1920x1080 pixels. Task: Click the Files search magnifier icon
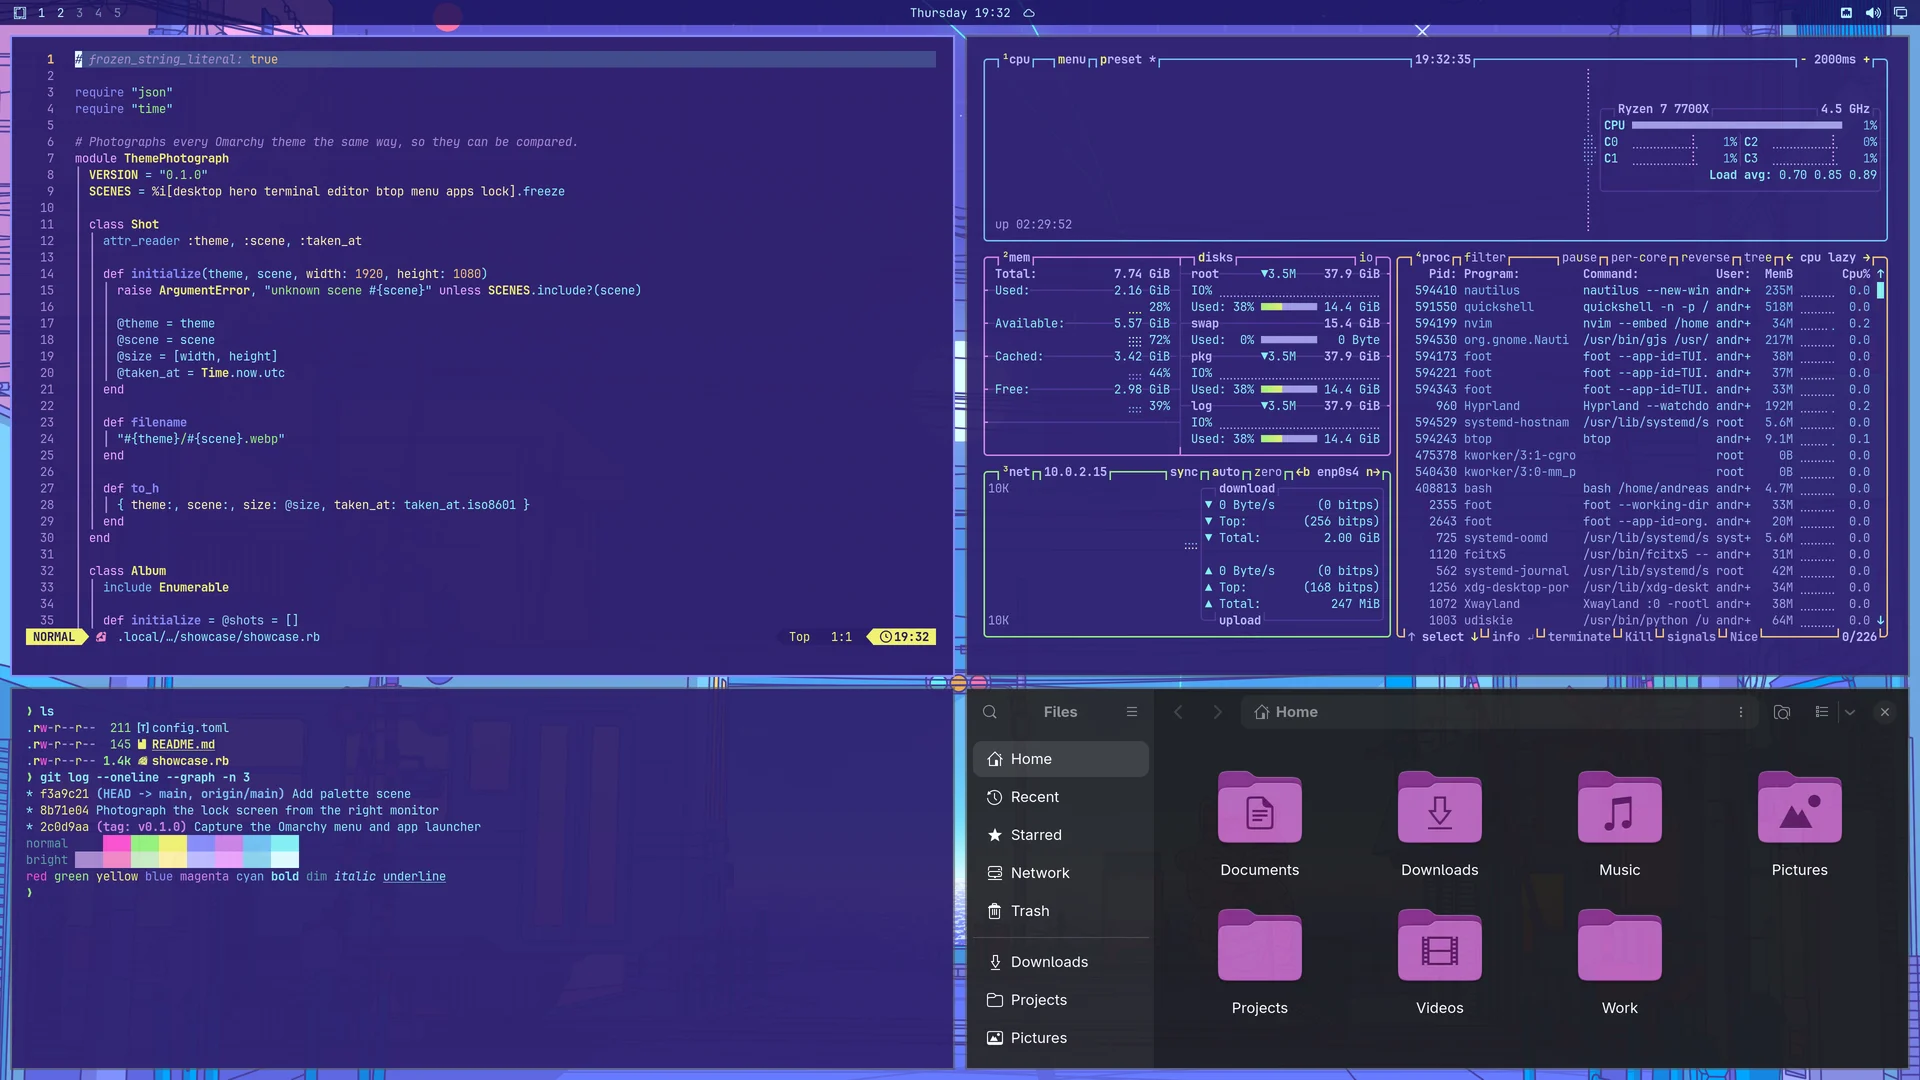[x=989, y=712]
